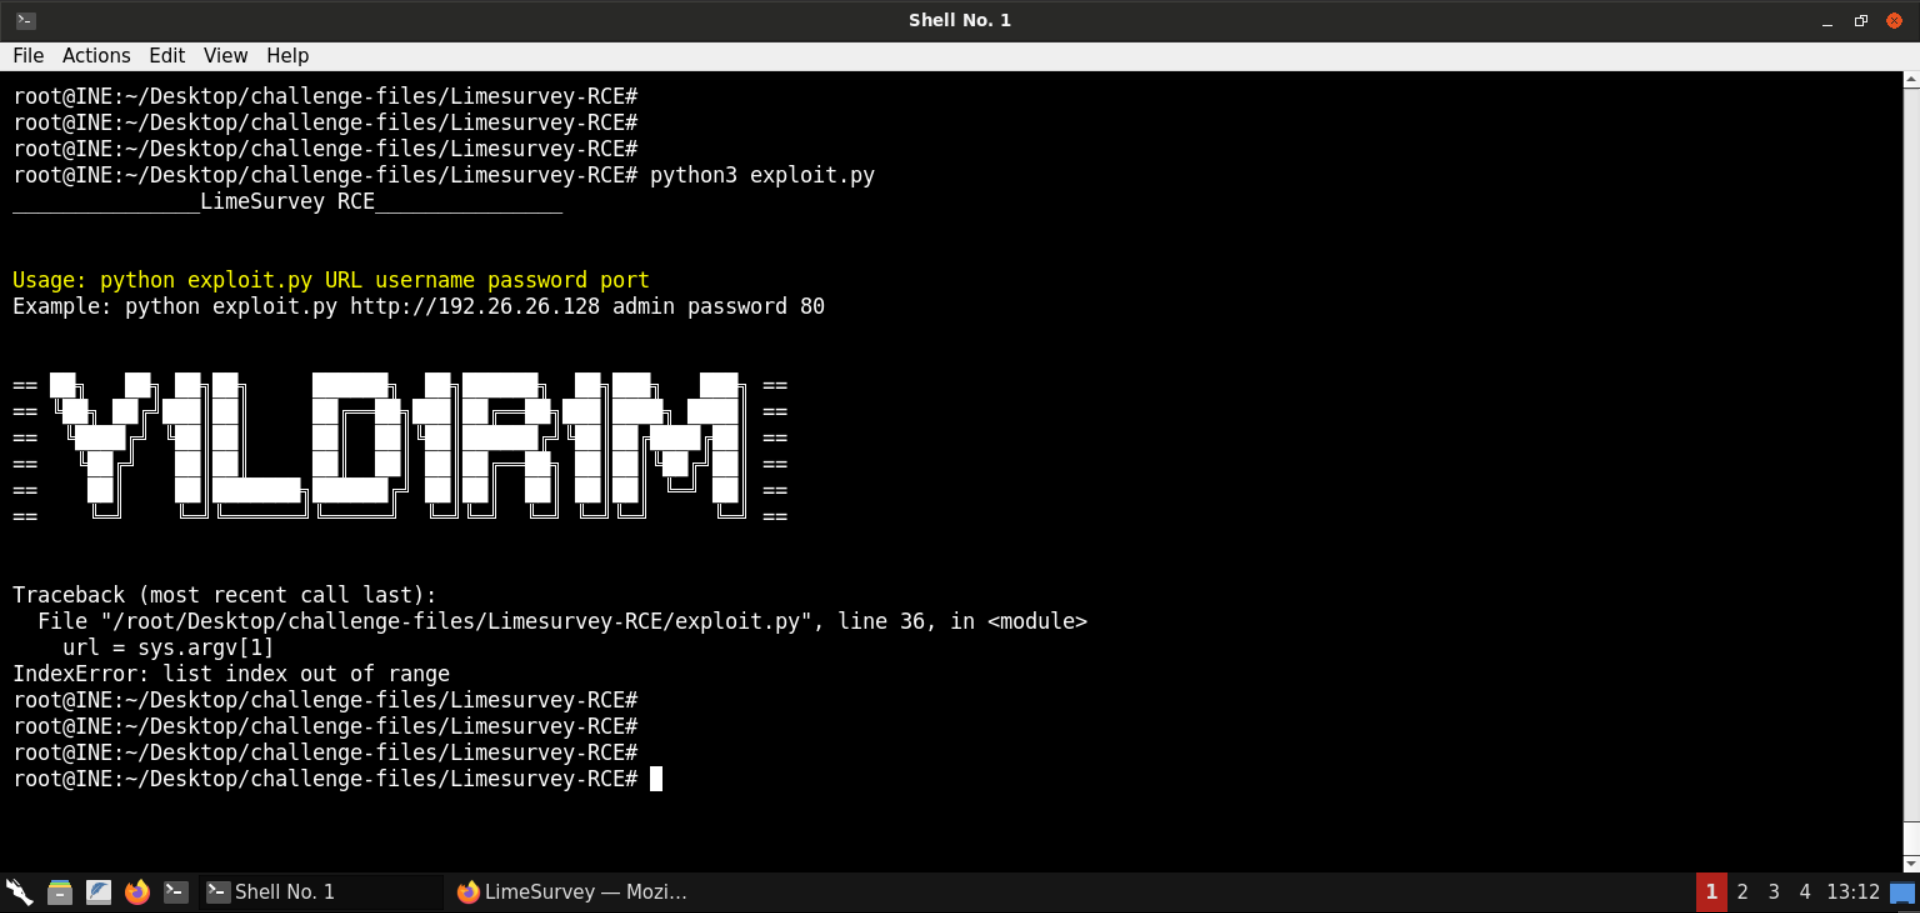Click the clock showing 13:12
Image resolution: width=1920 pixels, height=913 pixels.
[x=1852, y=892]
